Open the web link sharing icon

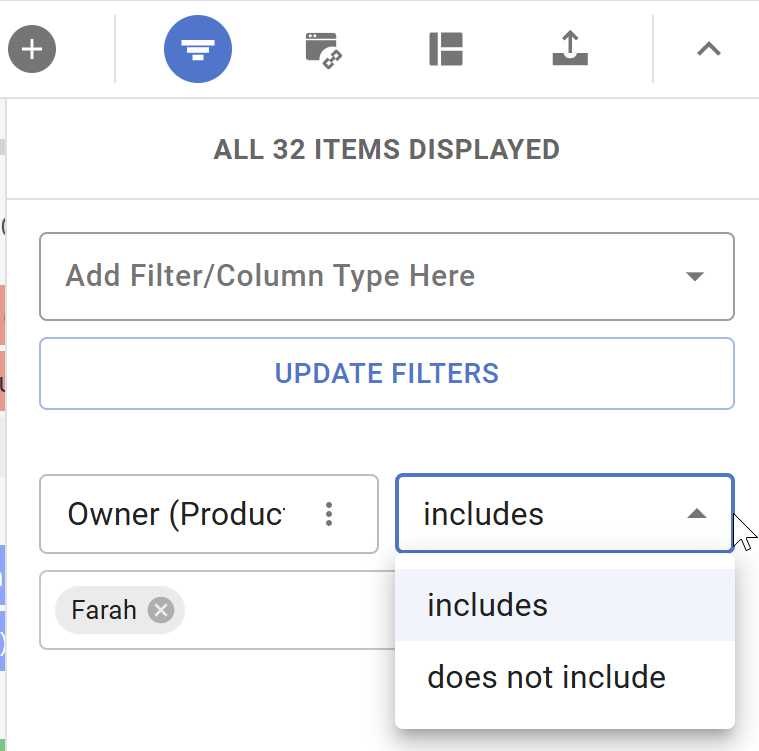coord(323,49)
